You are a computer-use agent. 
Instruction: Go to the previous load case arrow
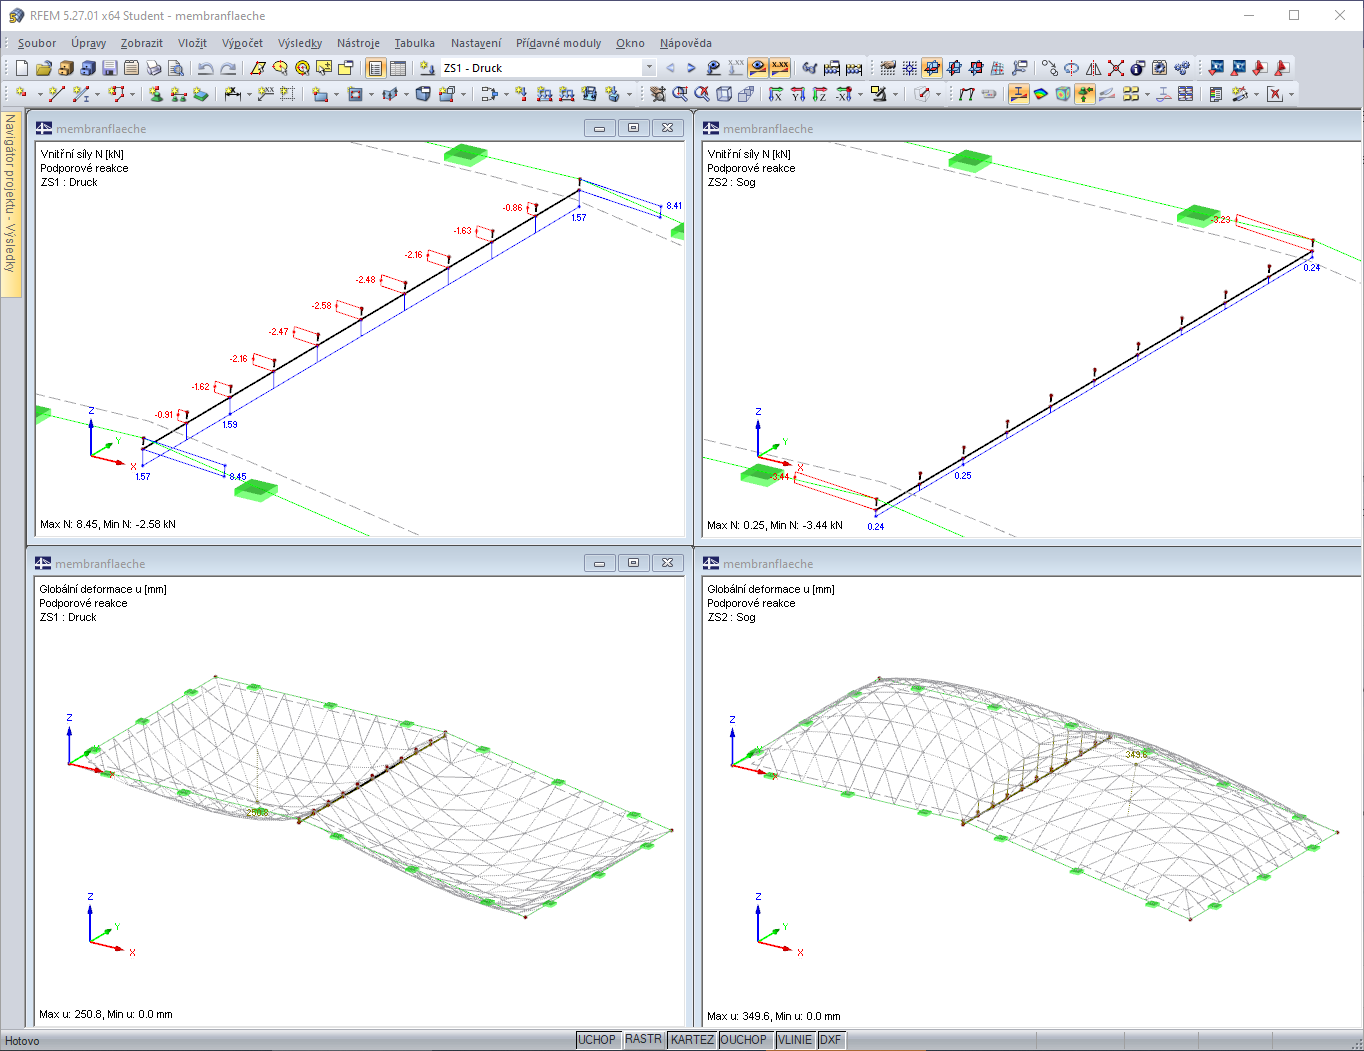[x=670, y=68]
